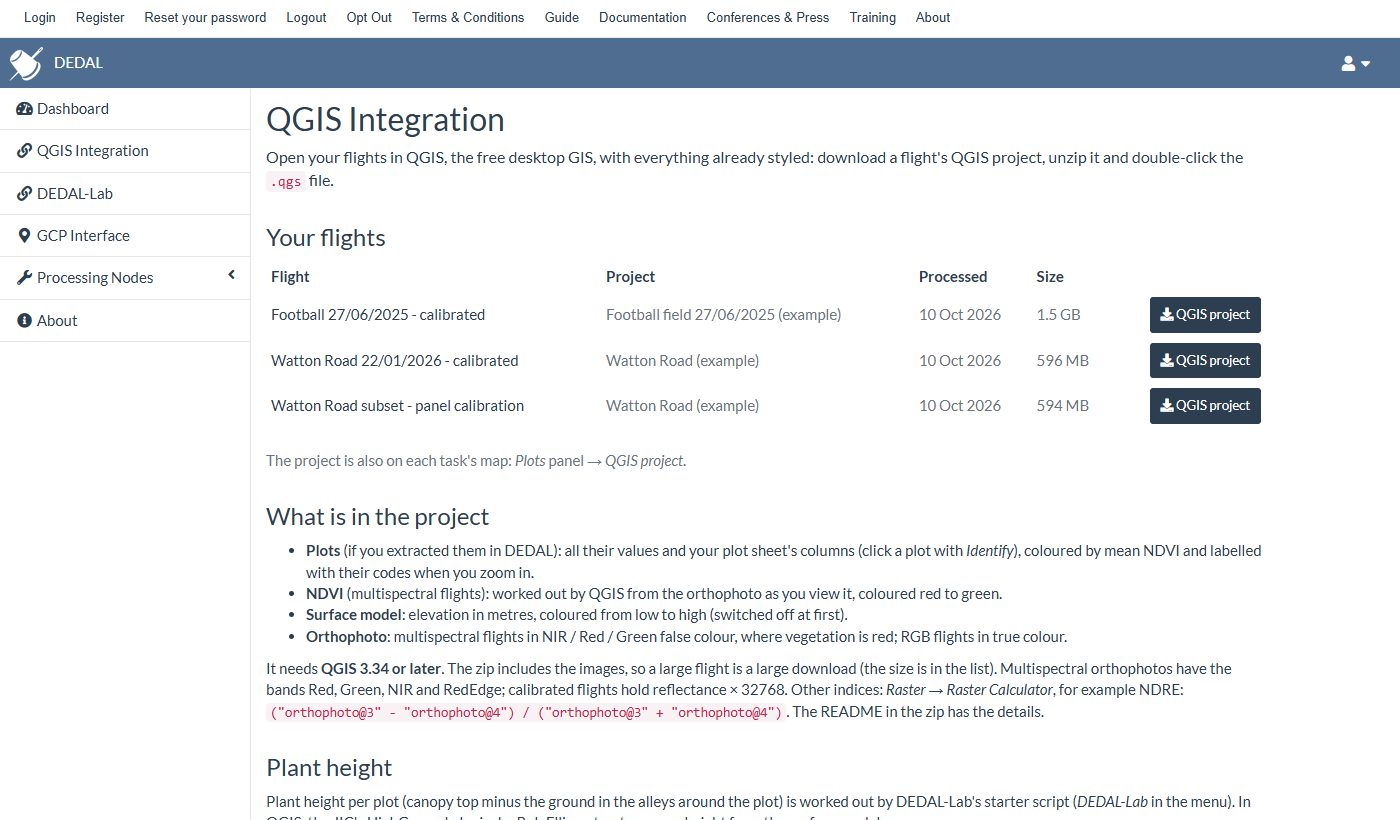Click the About info icon in sidebar
This screenshot has height=820, width=1400.
25,321
